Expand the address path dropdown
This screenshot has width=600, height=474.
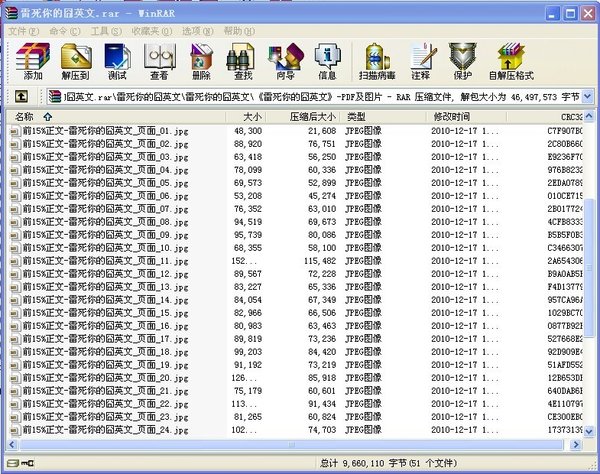click(588, 97)
